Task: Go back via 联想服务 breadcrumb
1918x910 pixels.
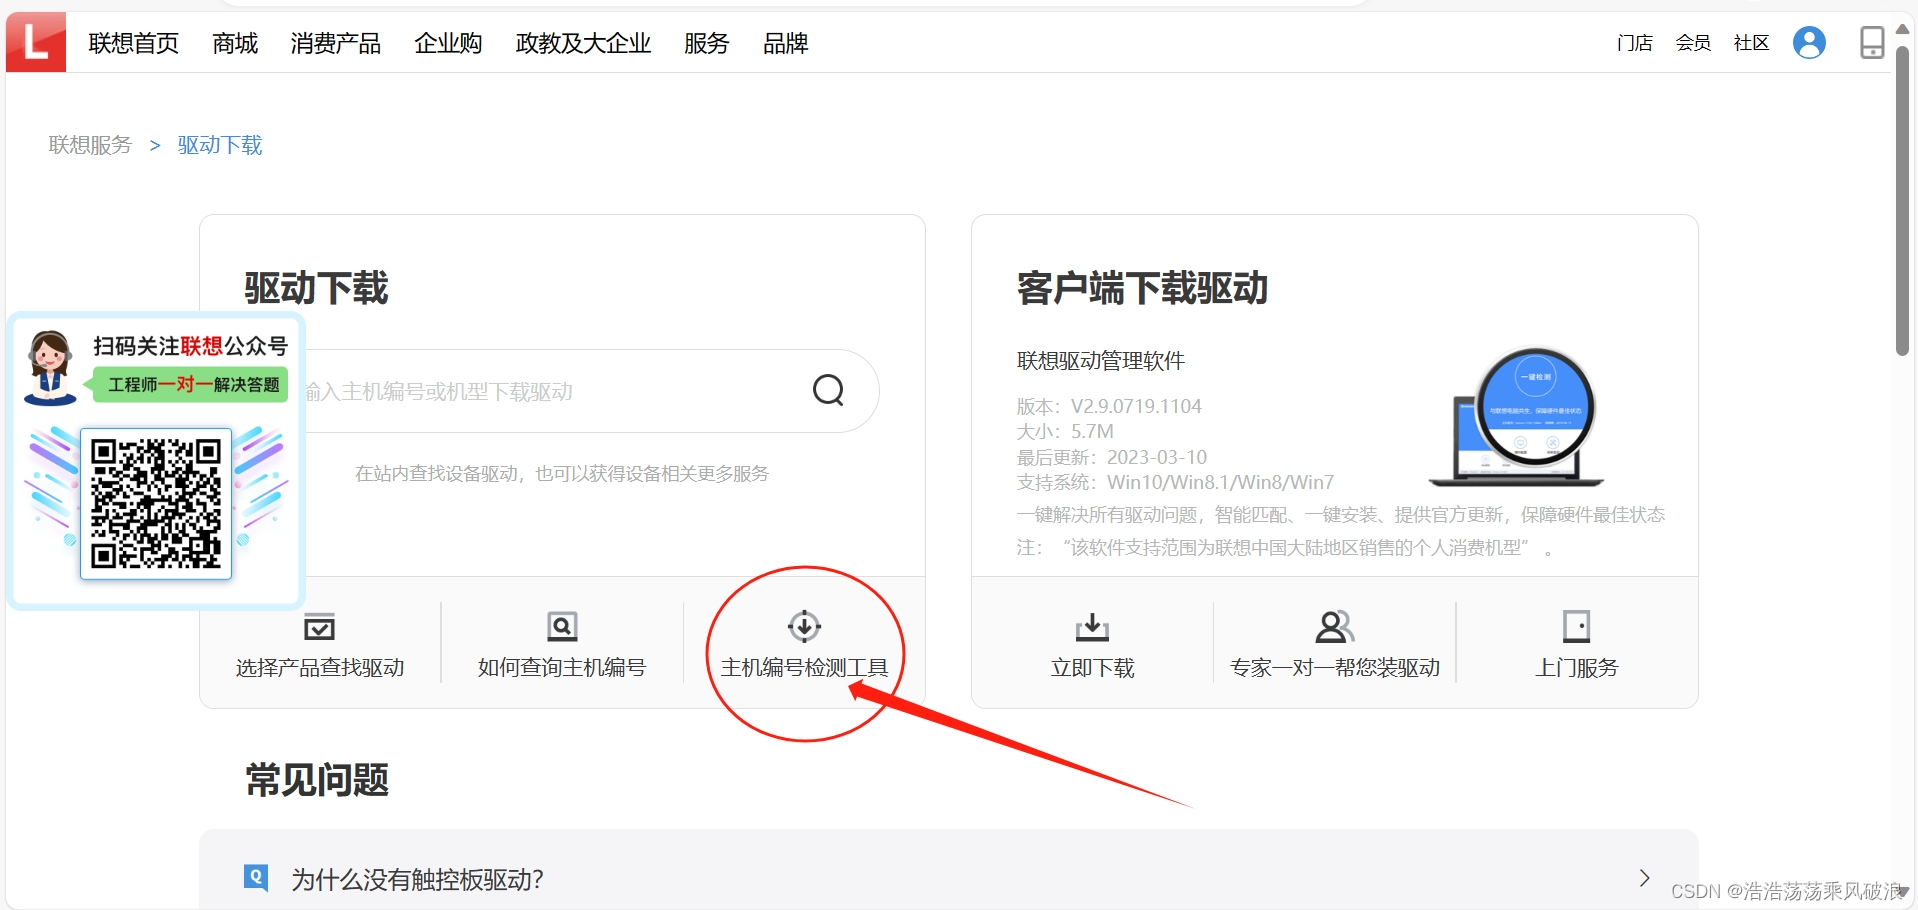Action: pyautogui.click(x=89, y=145)
